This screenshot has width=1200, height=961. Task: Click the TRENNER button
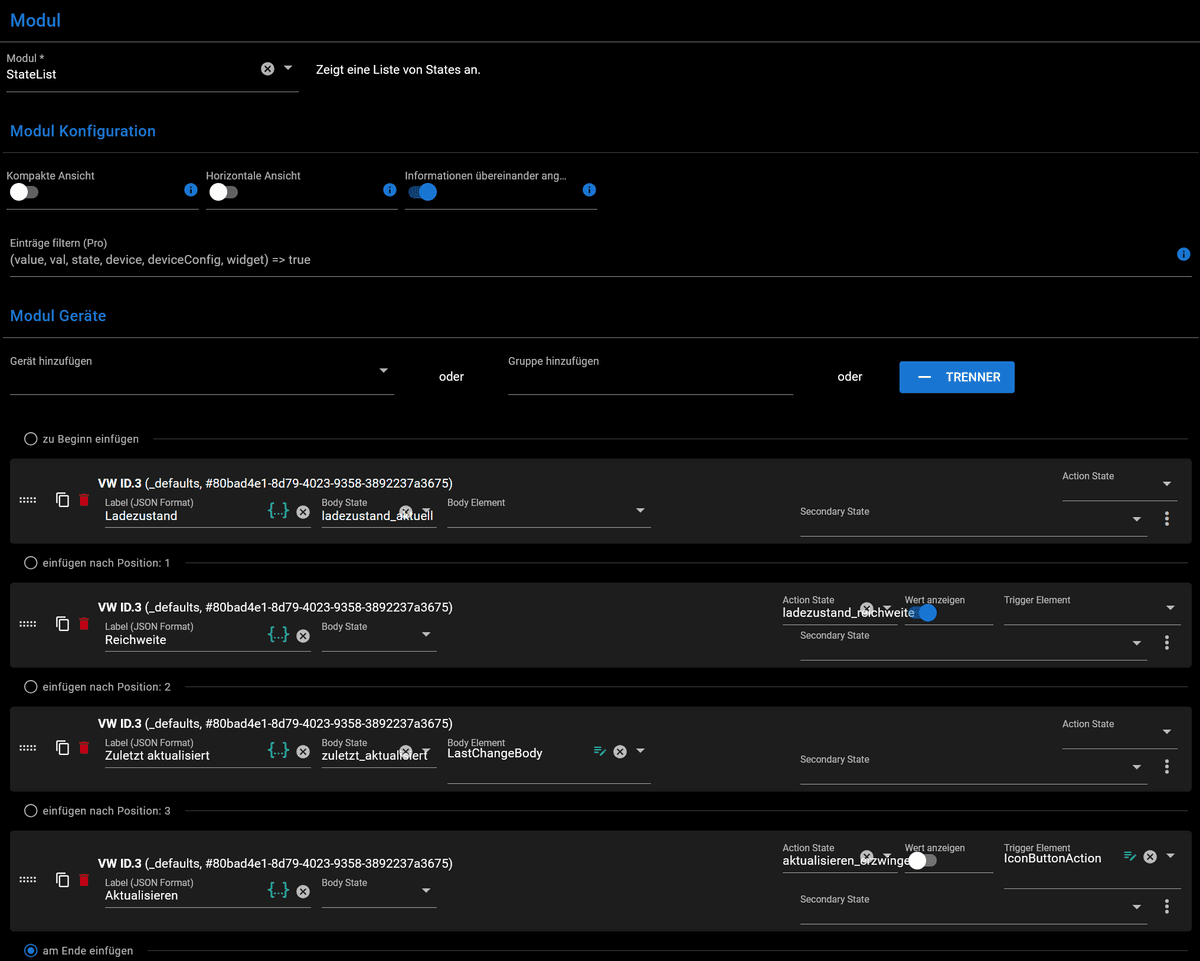957,377
